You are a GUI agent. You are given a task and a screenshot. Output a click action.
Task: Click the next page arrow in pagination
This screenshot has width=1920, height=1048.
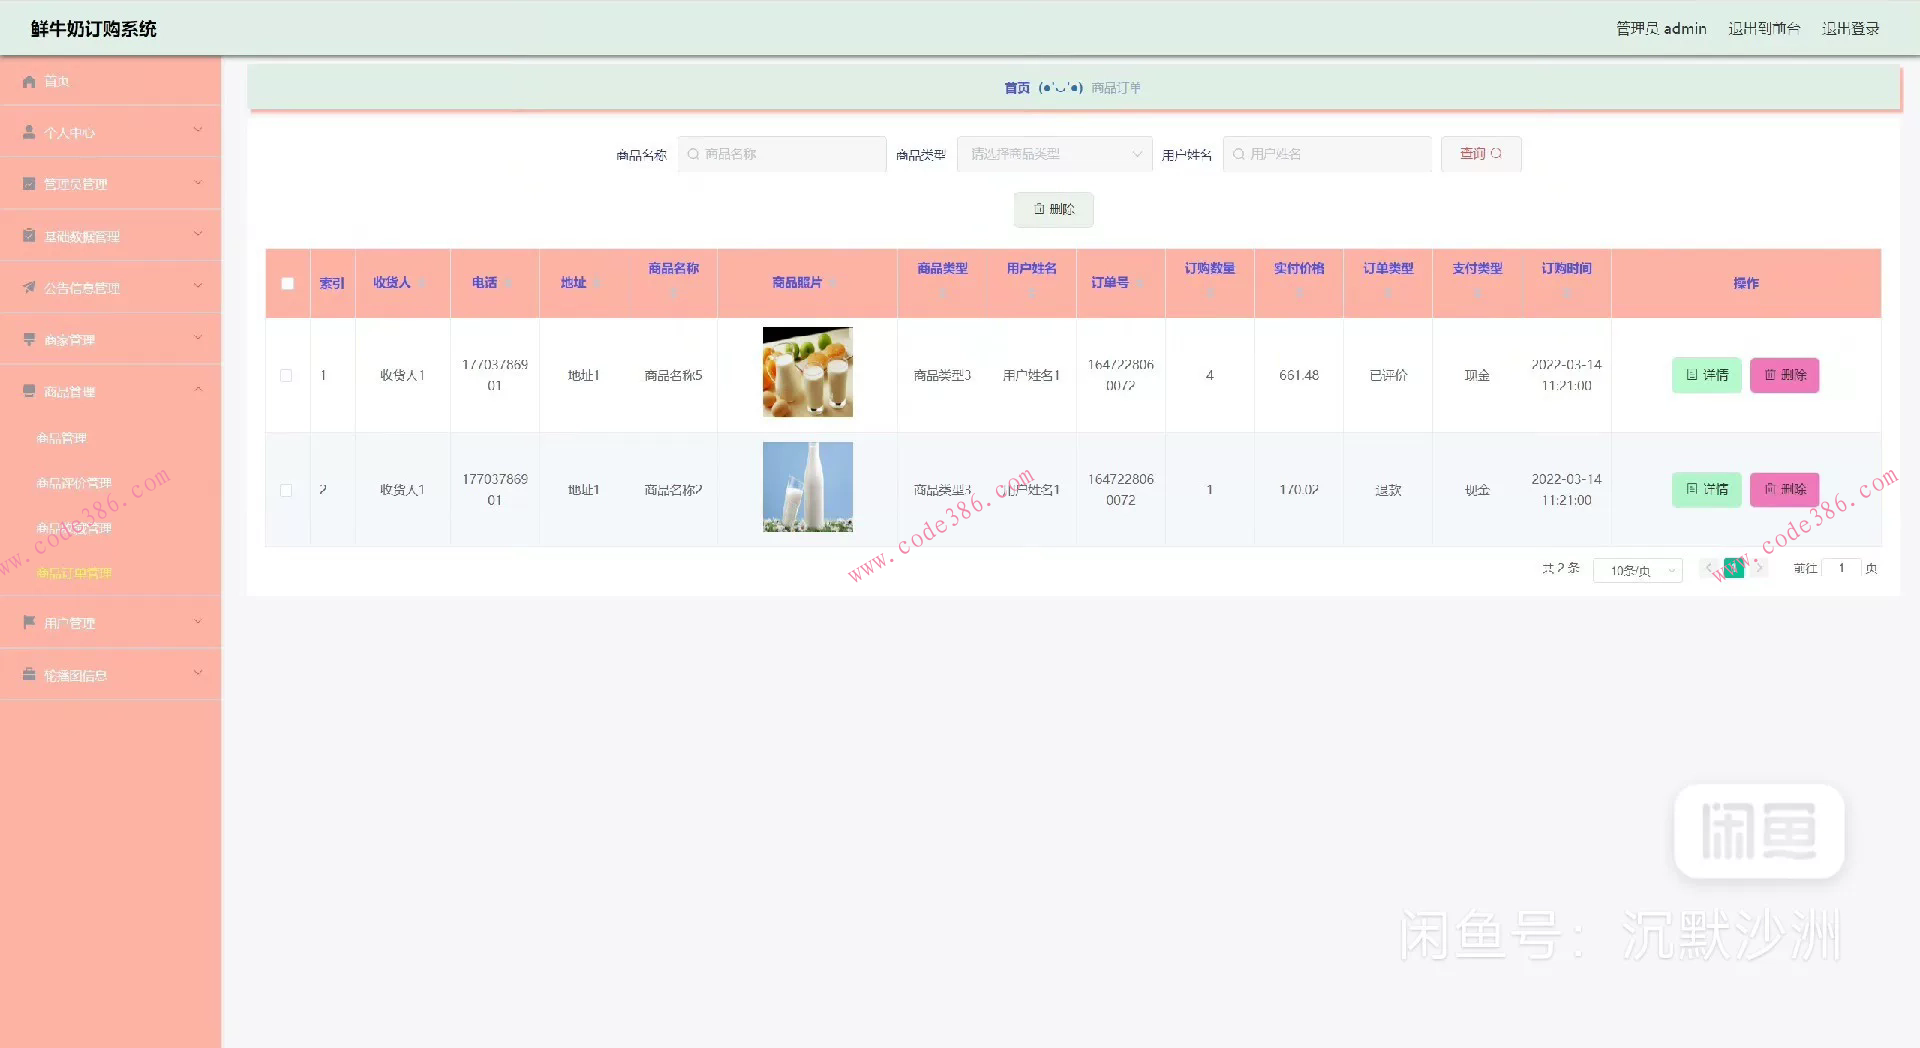coord(1760,569)
